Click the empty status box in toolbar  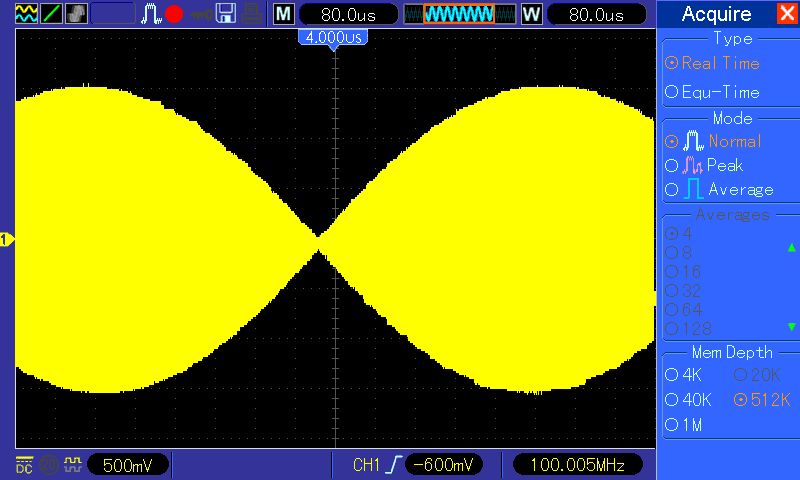pos(113,14)
